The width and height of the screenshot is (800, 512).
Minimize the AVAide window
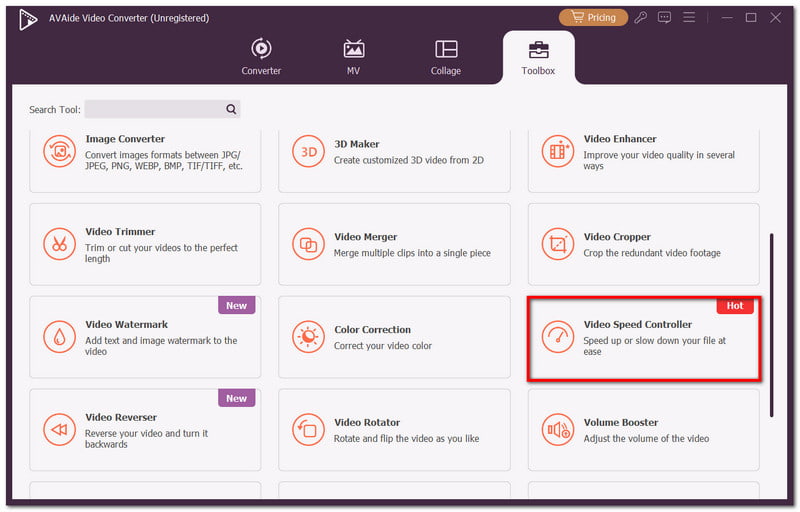tap(727, 18)
